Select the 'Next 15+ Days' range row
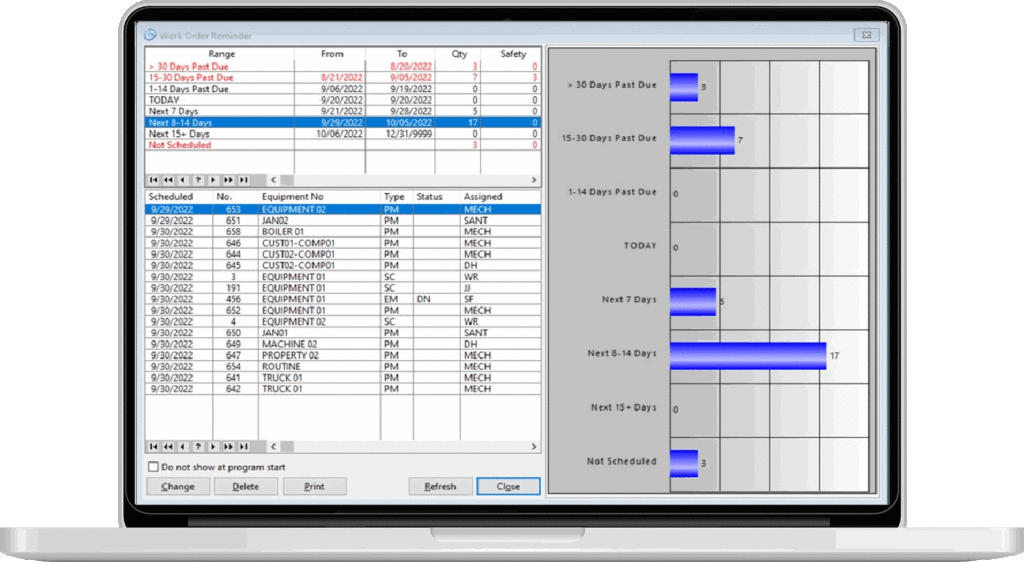This screenshot has height=562, width=1024. tap(343, 133)
